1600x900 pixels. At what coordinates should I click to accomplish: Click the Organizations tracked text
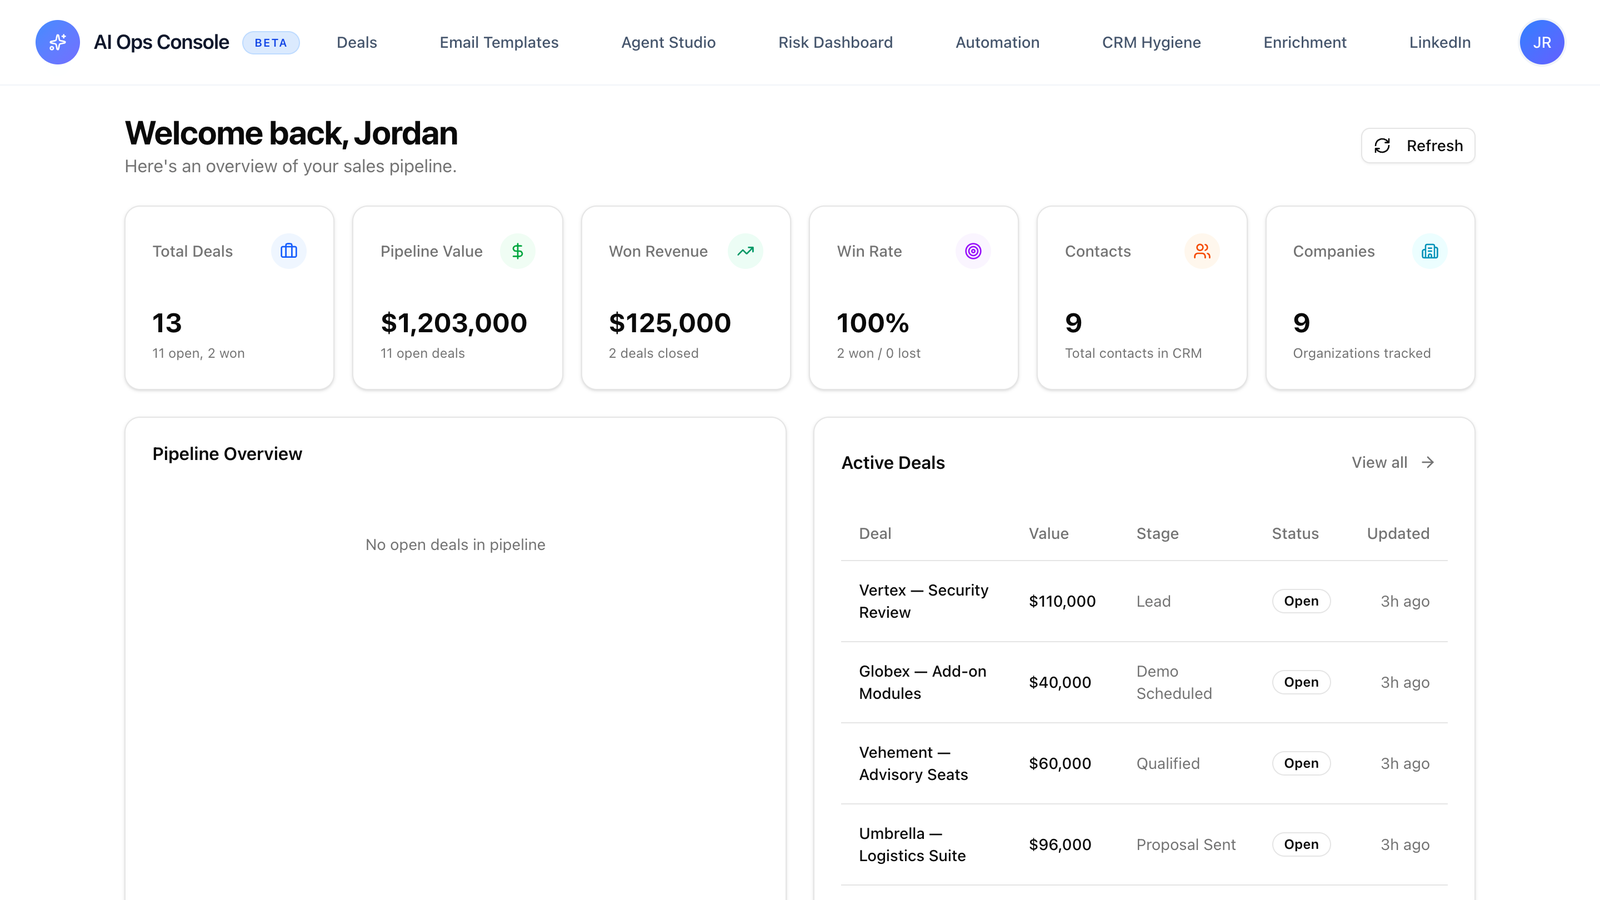pos(1362,353)
